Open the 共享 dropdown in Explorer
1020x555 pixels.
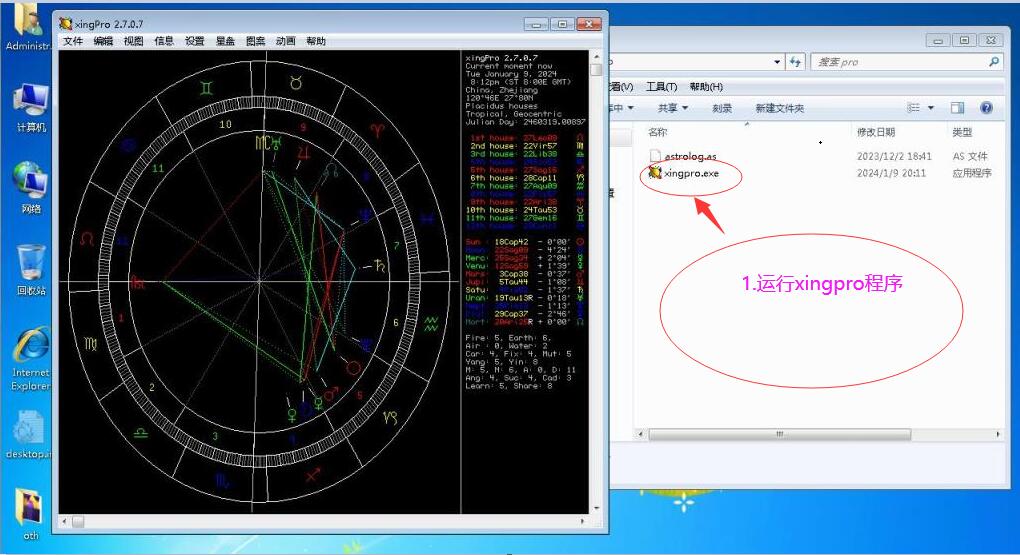pyautogui.click(x=673, y=108)
